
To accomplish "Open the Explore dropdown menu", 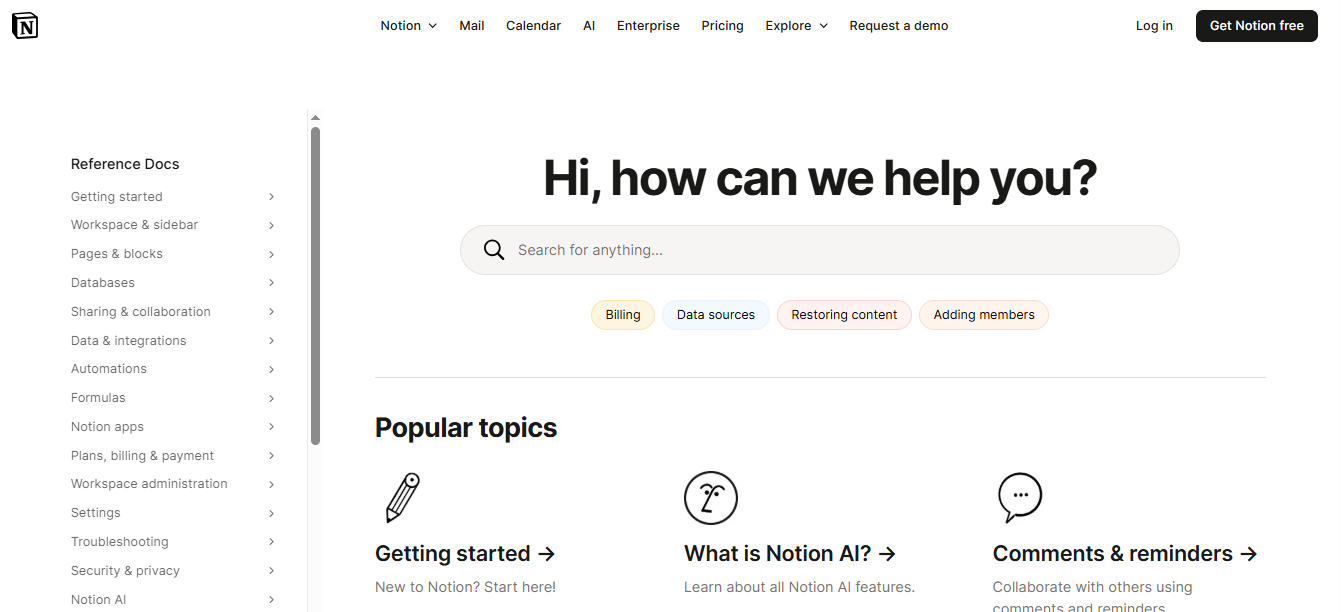I will click(x=797, y=26).
